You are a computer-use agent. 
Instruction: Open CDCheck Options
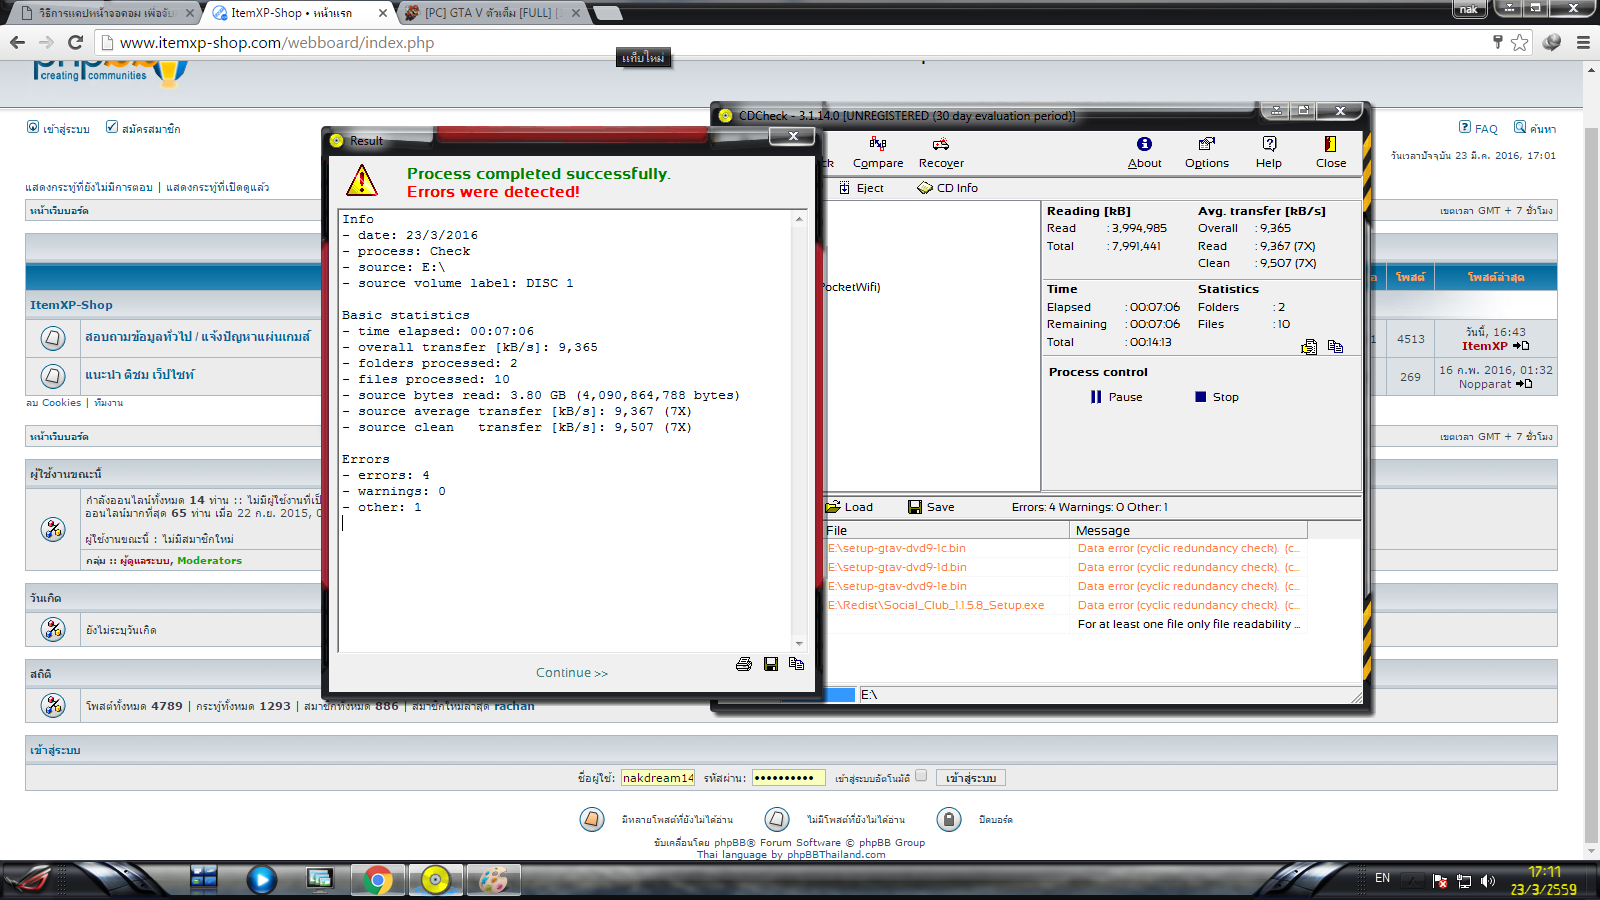click(1206, 152)
